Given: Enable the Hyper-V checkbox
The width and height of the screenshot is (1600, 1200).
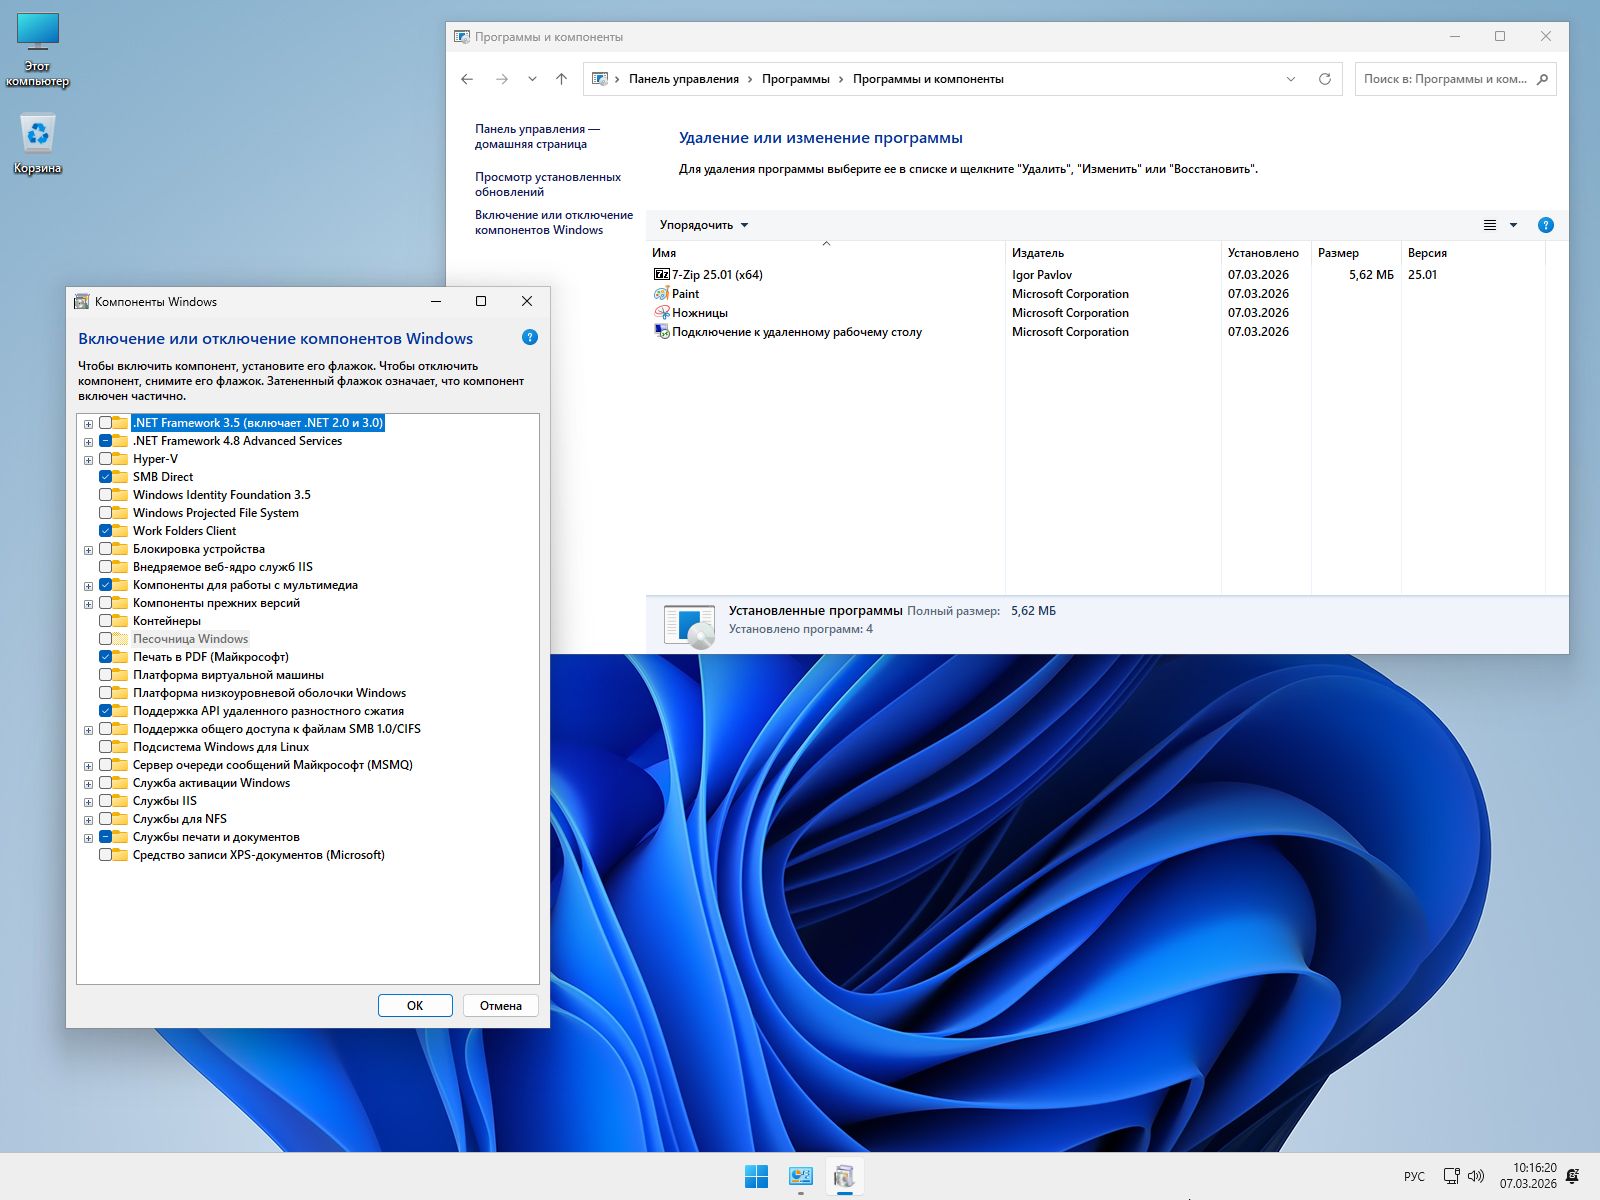Looking at the screenshot, I should pos(108,458).
